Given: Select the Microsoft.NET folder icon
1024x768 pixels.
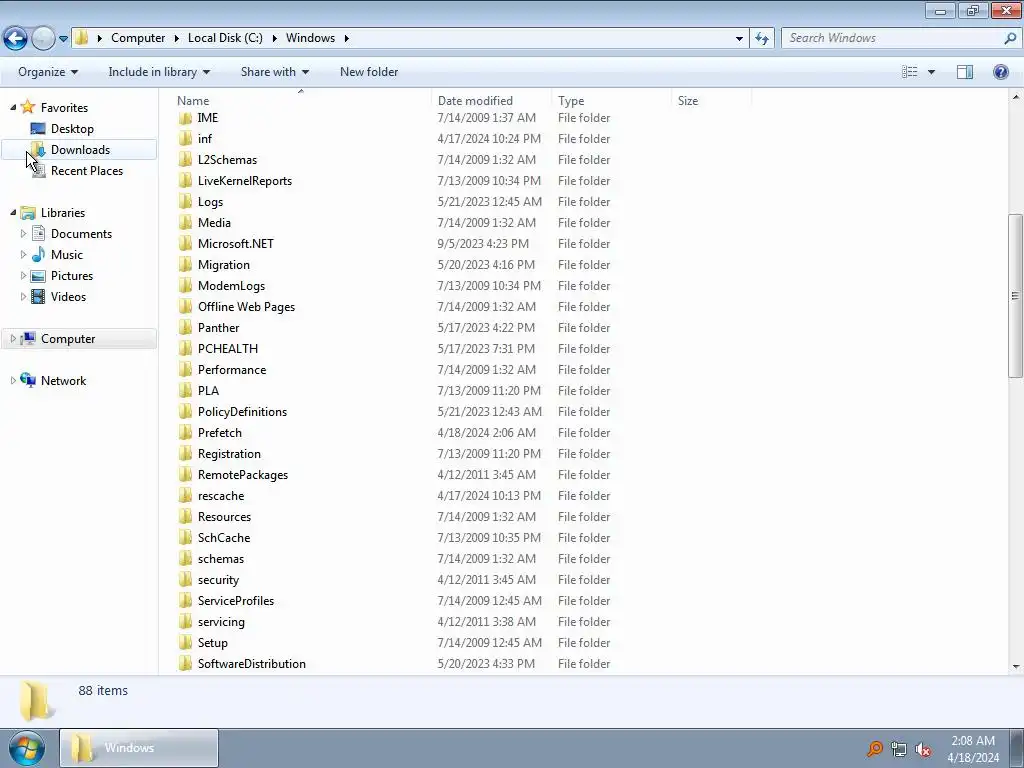Looking at the screenshot, I should [x=185, y=243].
